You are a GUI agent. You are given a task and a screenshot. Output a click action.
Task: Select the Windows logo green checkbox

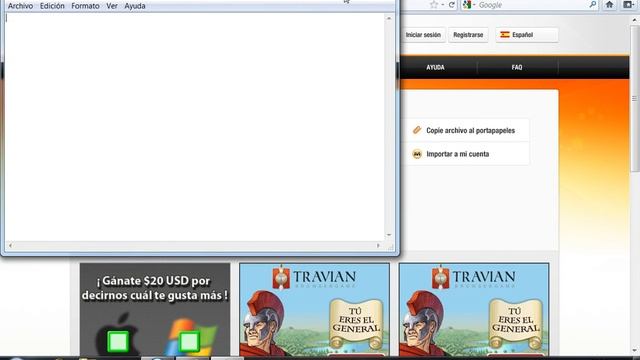189,342
